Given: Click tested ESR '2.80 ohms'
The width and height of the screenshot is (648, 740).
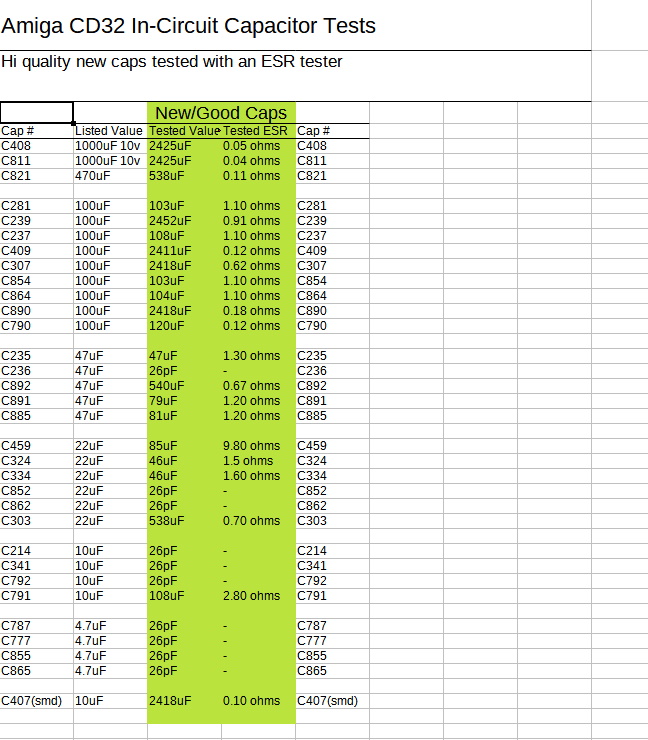Looking at the screenshot, I should (x=252, y=596).
